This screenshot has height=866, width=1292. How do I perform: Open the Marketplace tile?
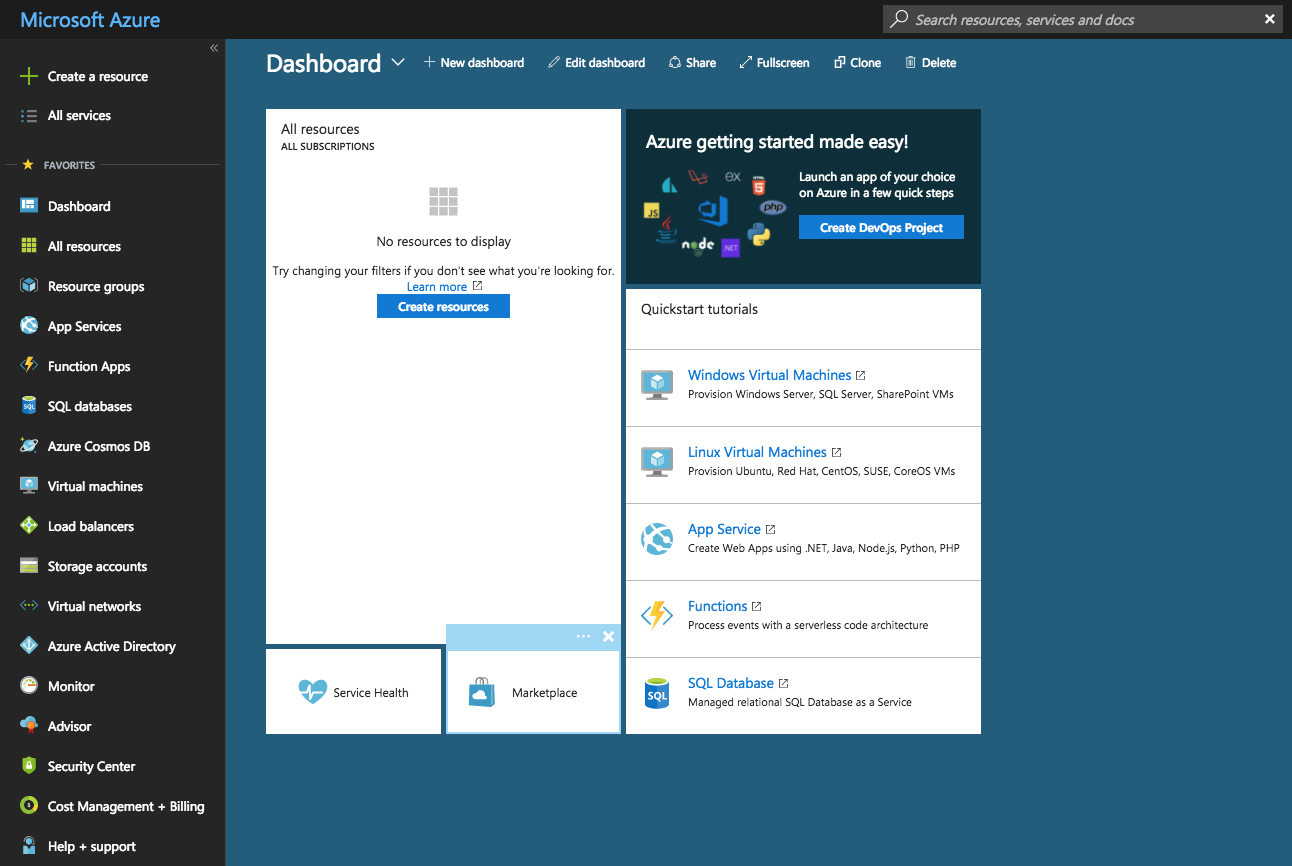(x=533, y=692)
